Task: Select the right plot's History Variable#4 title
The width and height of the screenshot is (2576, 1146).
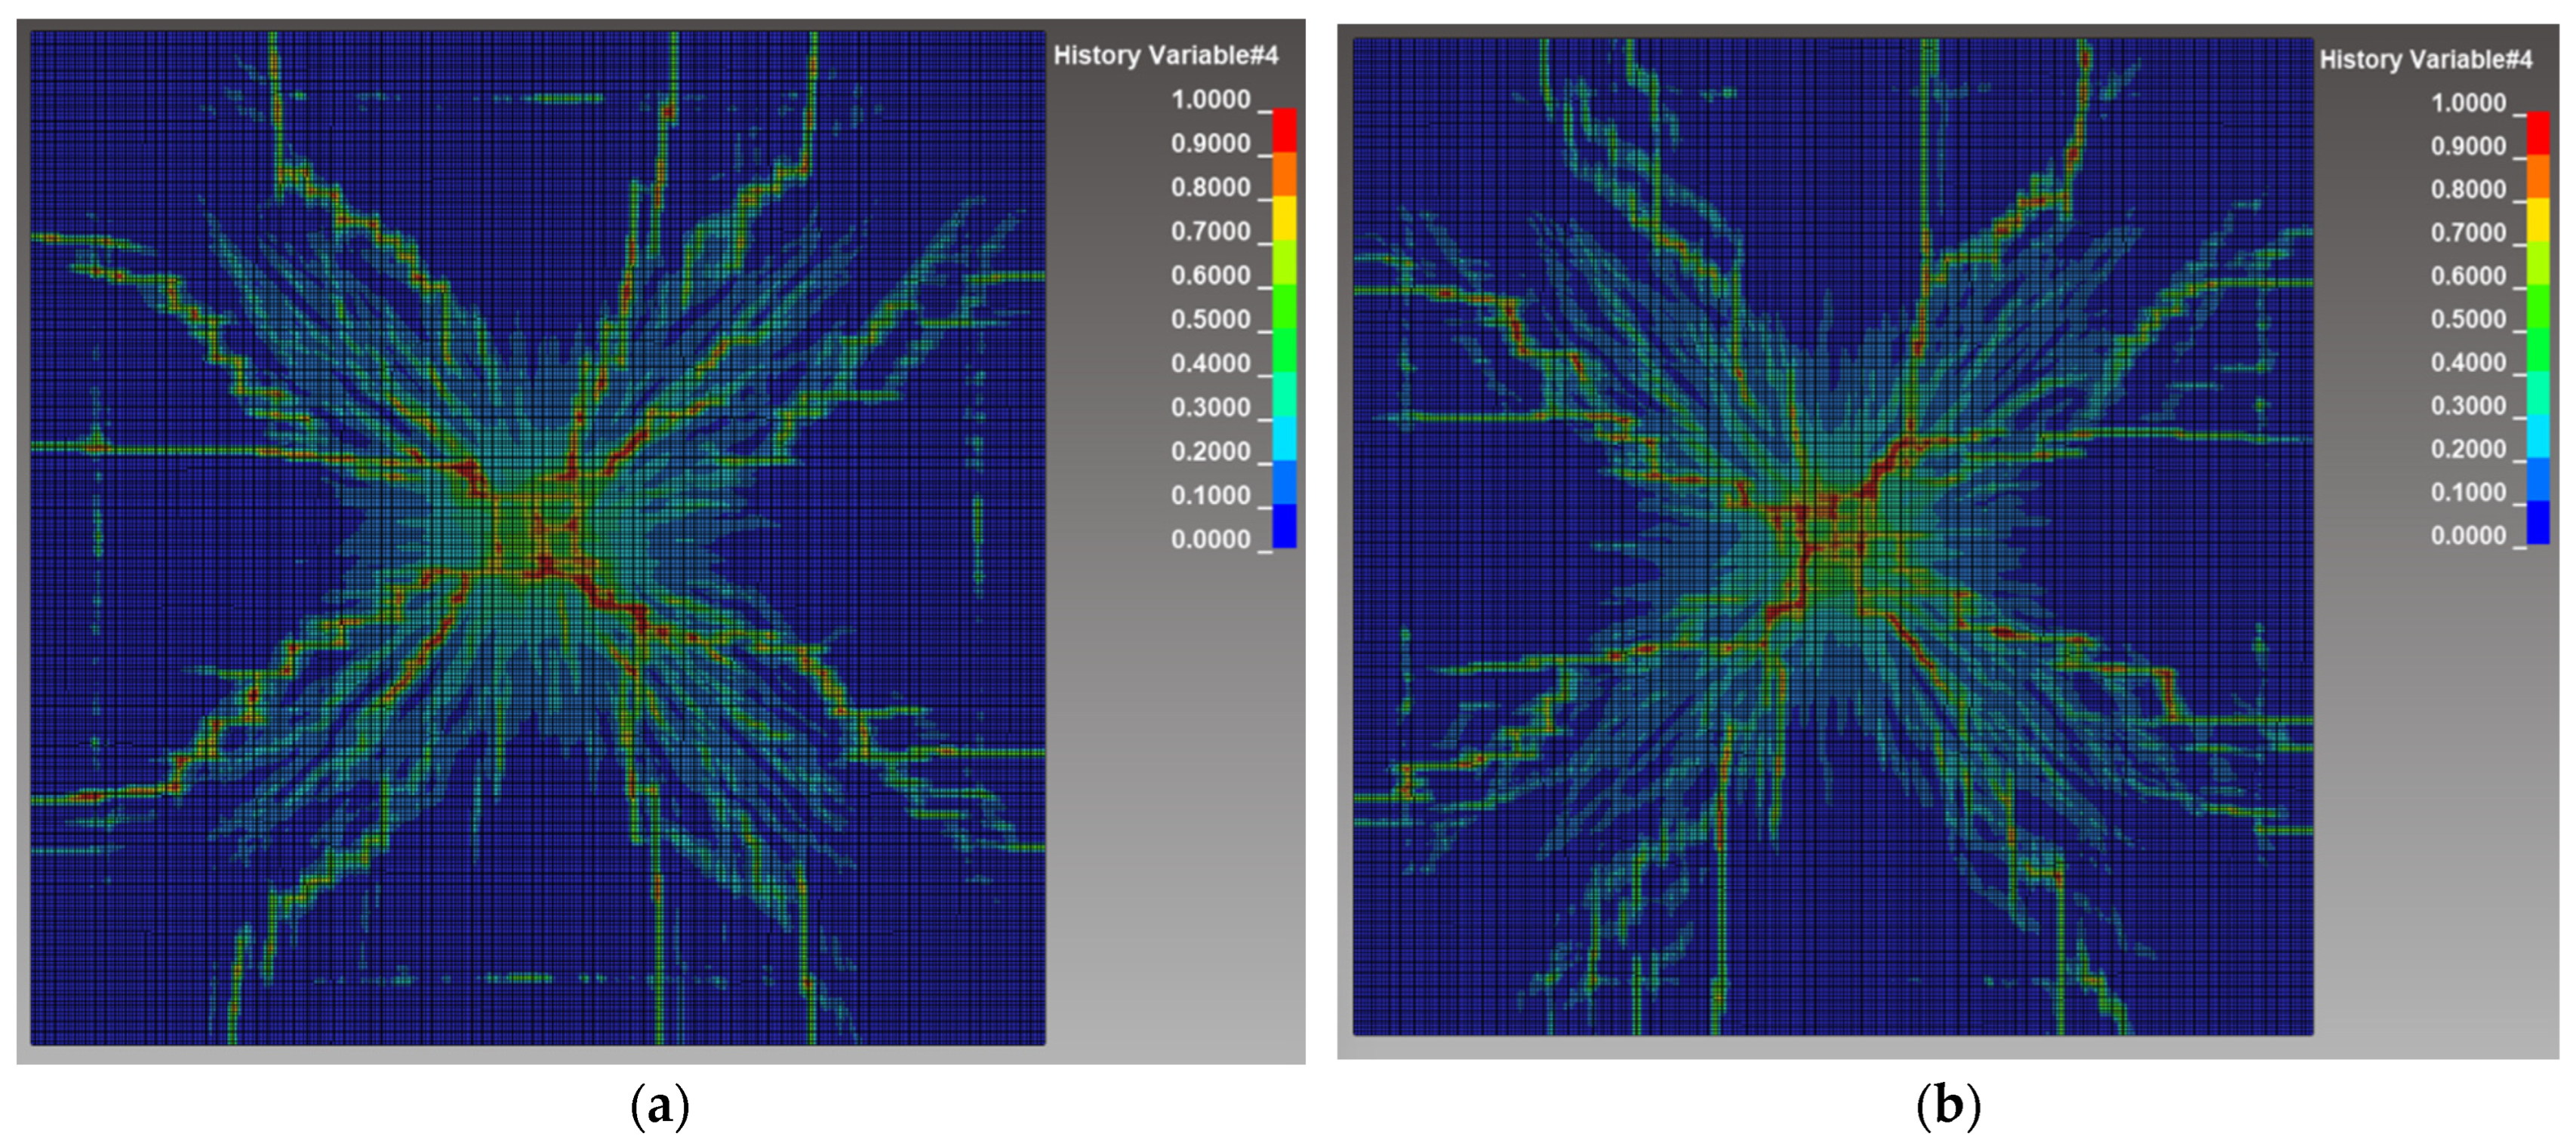Action: tap(2426, 60)
